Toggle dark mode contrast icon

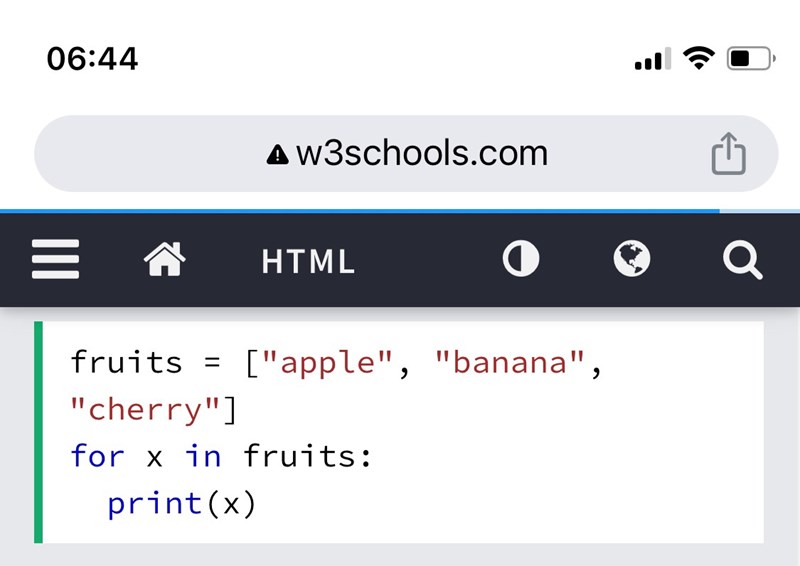(x=520, y=260)
